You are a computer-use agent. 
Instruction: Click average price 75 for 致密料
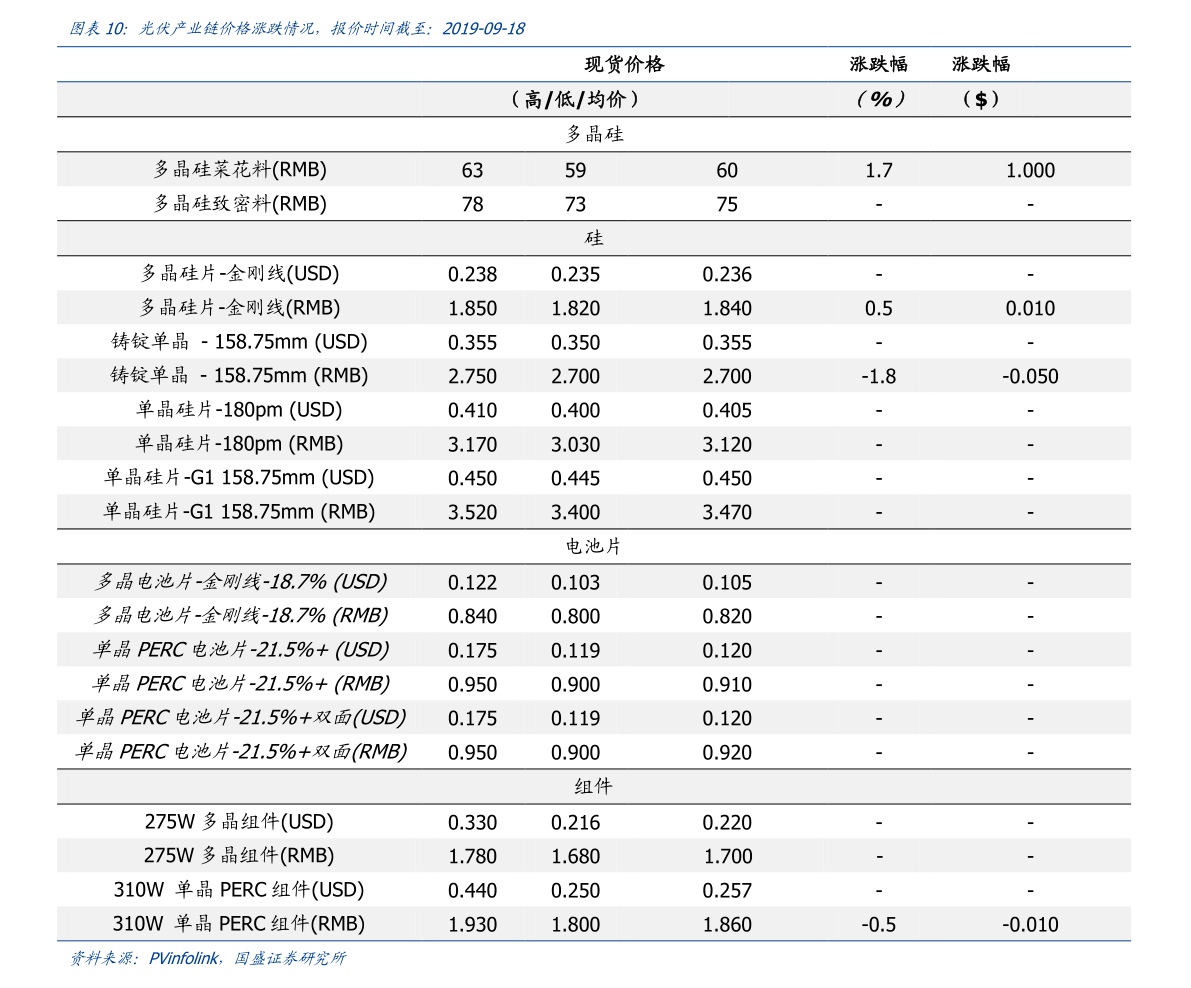coord(727,204)
